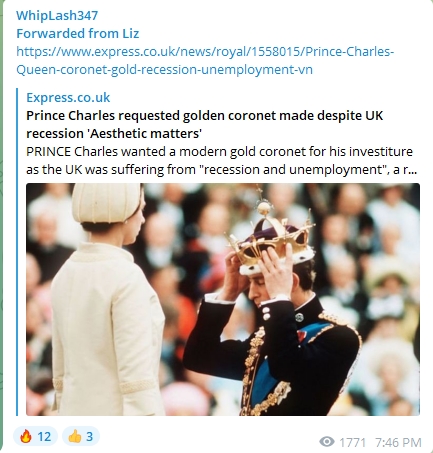Click description text starting 'PRINCE Charles wanted'
This screenshot has height=453, width=433.
click(x=219, y=151)
